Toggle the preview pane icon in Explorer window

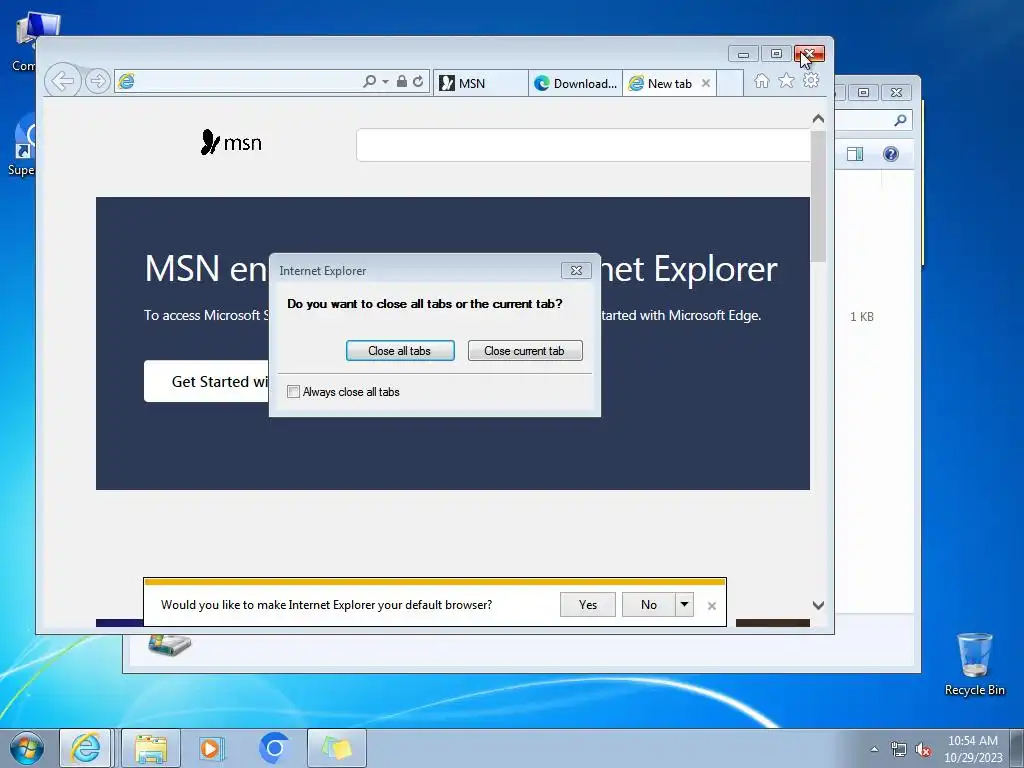pos(855,154)
